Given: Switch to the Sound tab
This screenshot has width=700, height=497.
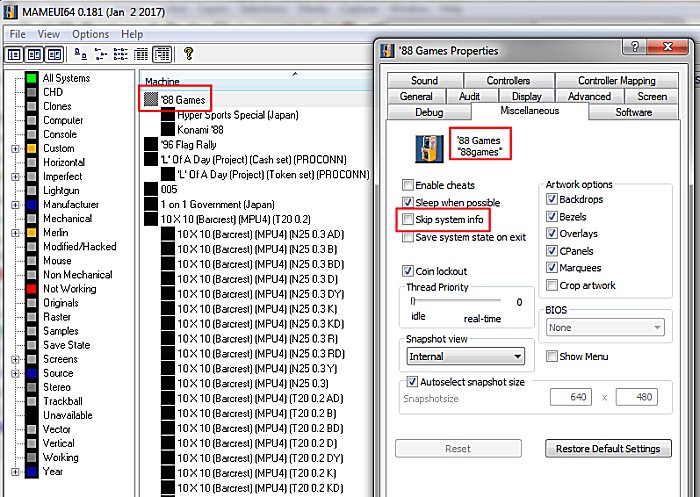Looking at the screenshot, I should click(425, 80).
